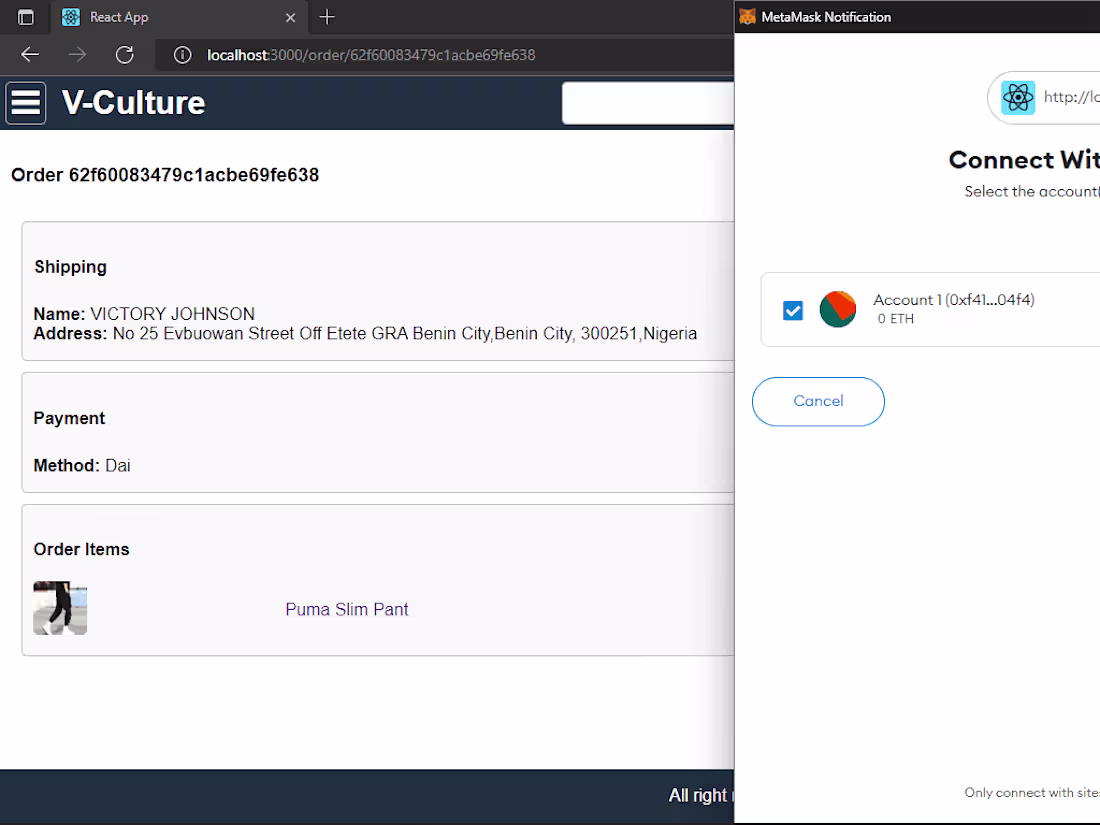Close the React App tab
This screenshot has width=1100, height=825.
pos(290,17)
